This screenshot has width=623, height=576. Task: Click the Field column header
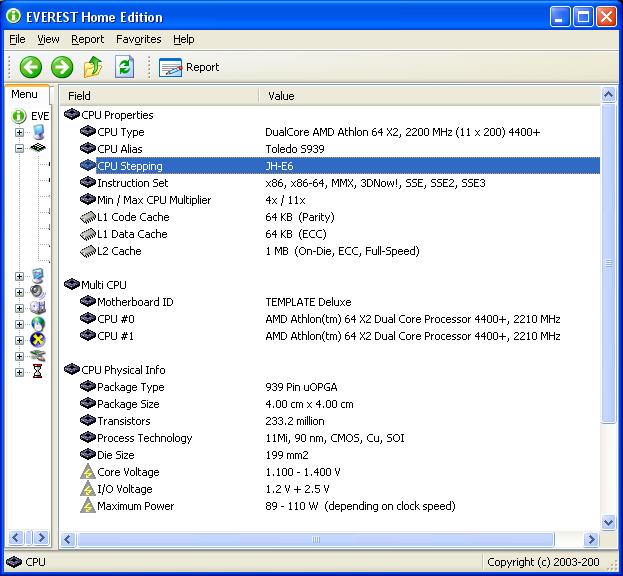pos(159,96)
